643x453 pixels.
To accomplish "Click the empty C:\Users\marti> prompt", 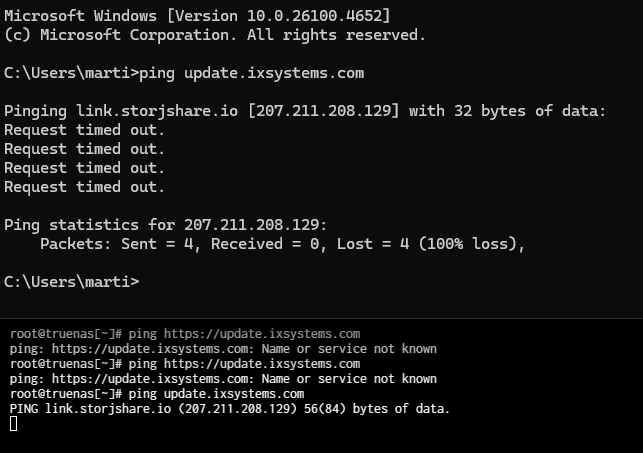I will tap(71, 282).
